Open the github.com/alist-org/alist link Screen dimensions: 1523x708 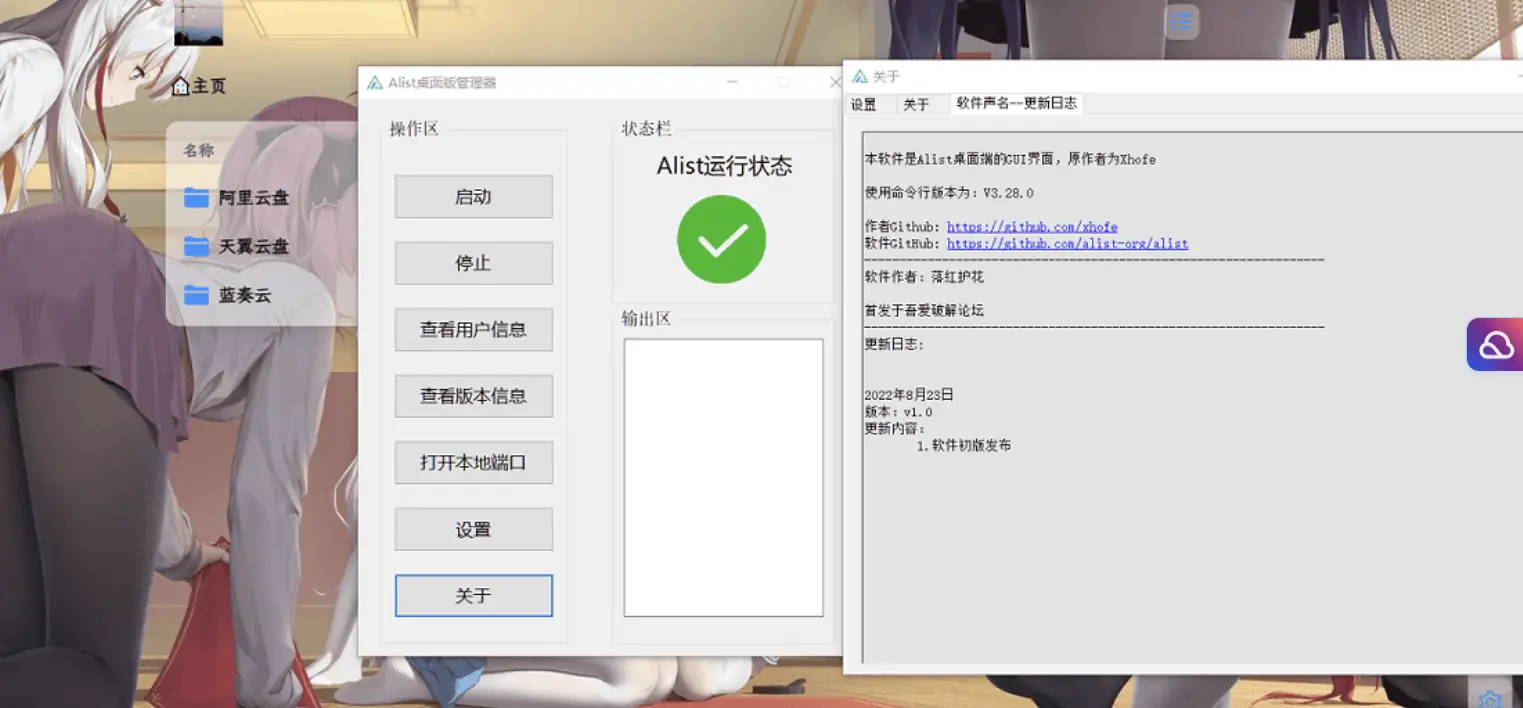[x=1067, y=244]
